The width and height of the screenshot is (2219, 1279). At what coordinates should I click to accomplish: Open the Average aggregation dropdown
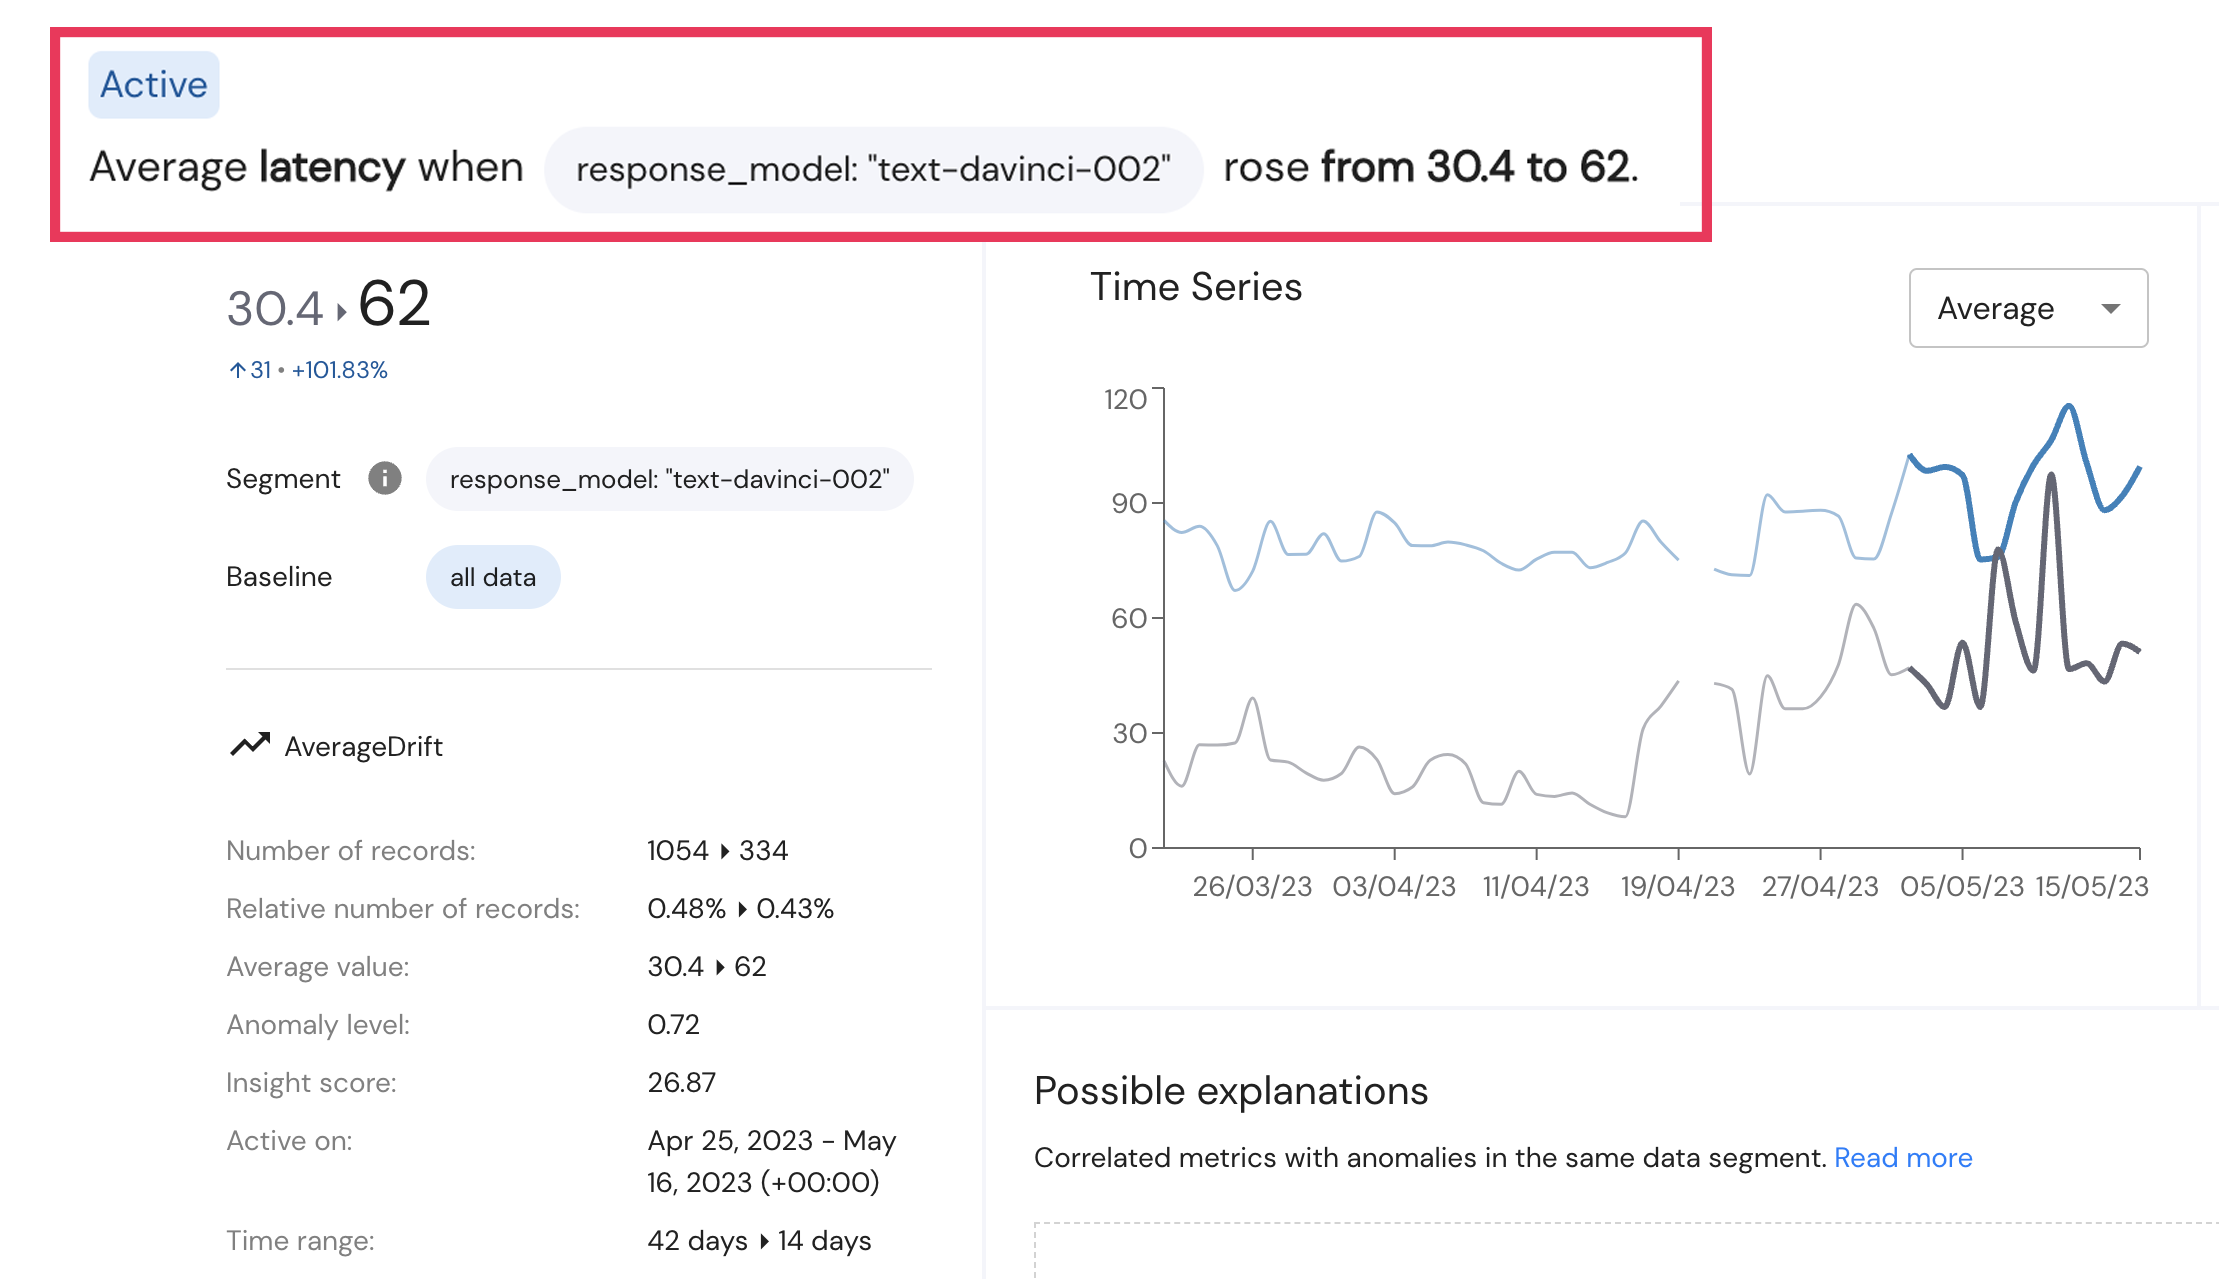click(x=2027, y=308)
